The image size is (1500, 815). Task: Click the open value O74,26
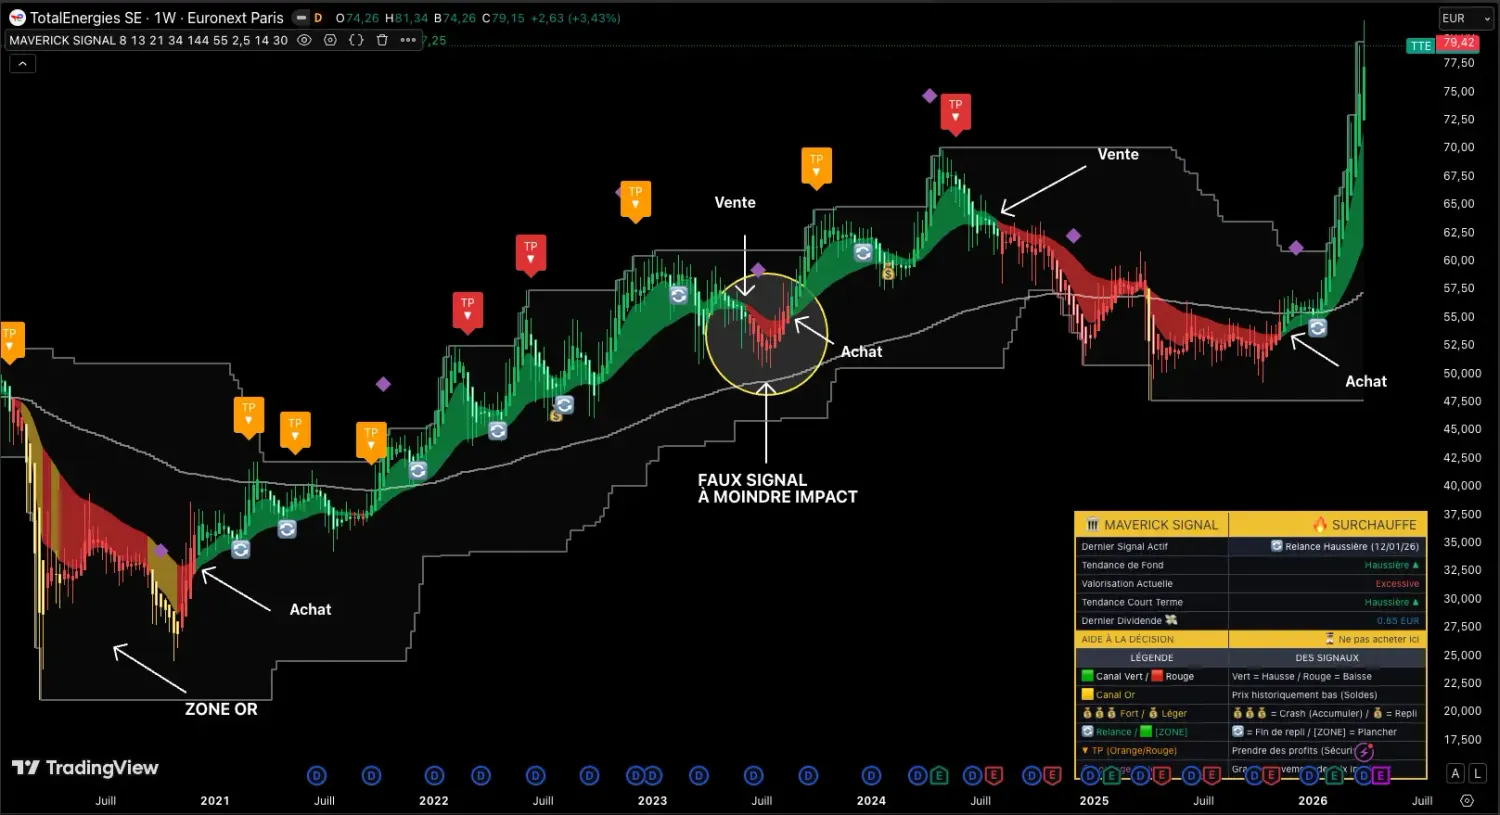tap(358, 18)
